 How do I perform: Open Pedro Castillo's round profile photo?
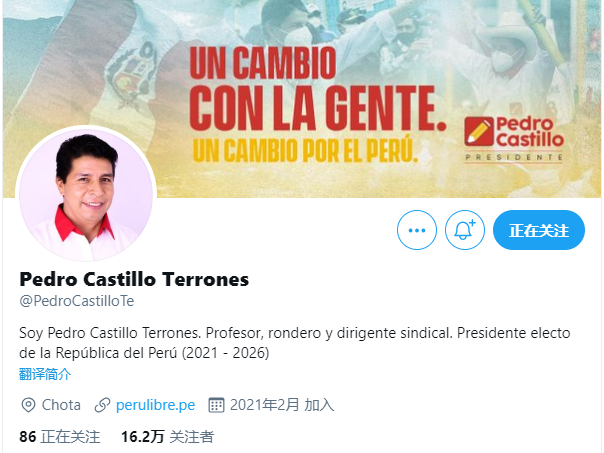pos(86,195)
